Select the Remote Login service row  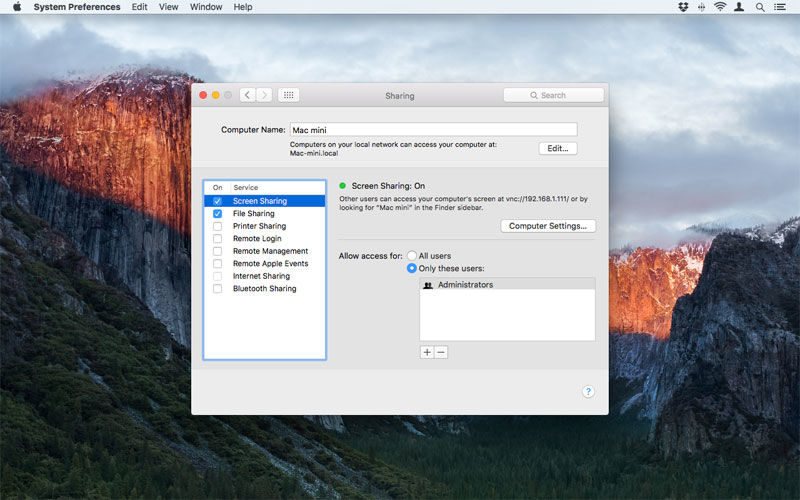(264, 239)
